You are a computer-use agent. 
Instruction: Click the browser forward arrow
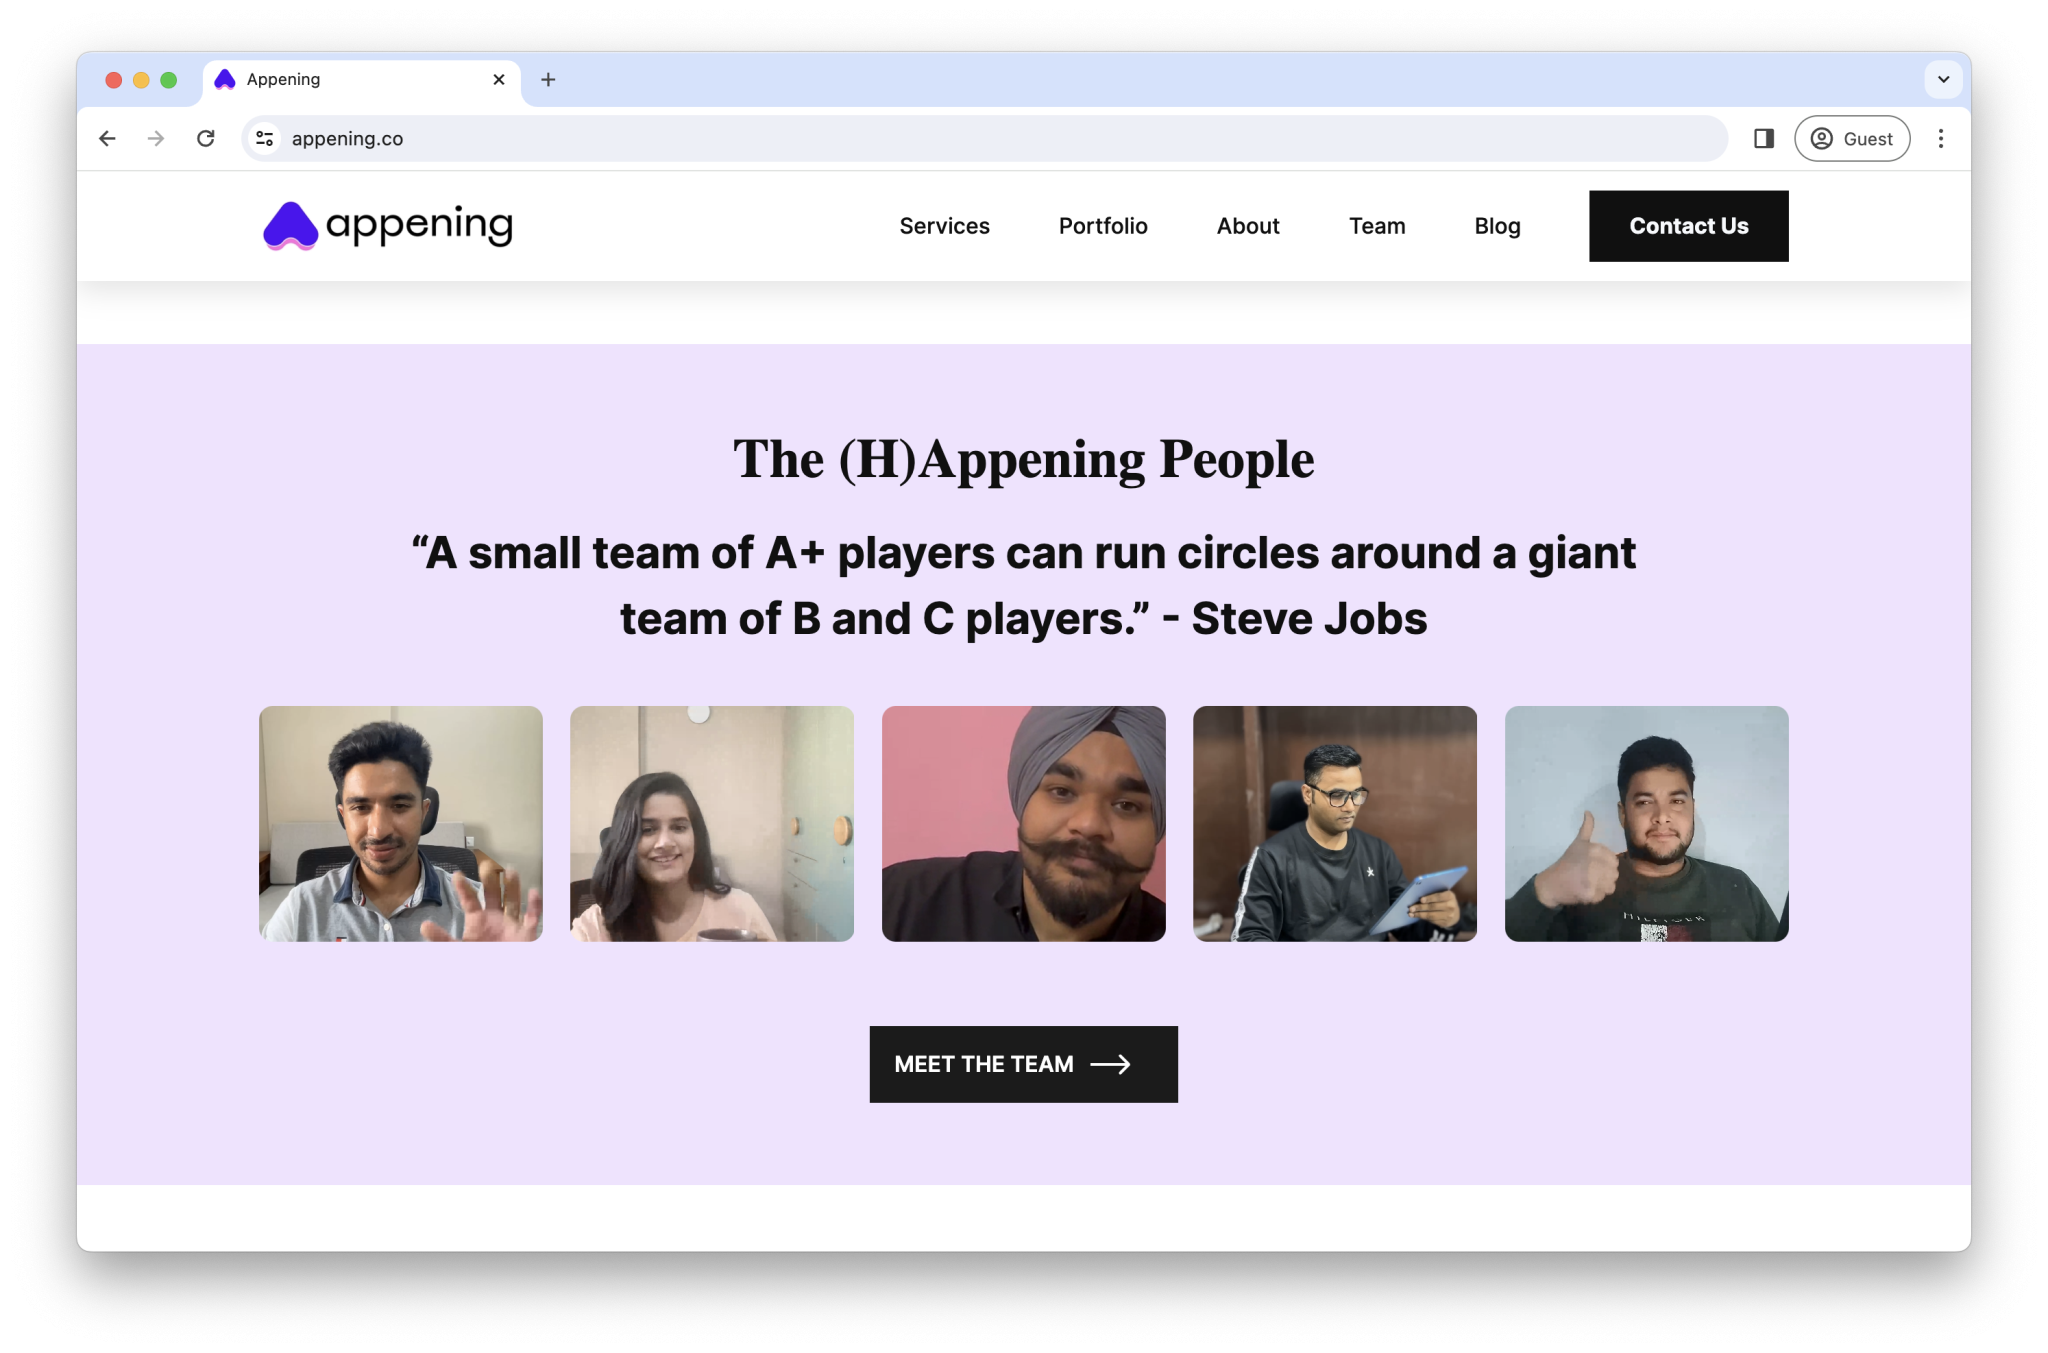click(x=156, y=139)
